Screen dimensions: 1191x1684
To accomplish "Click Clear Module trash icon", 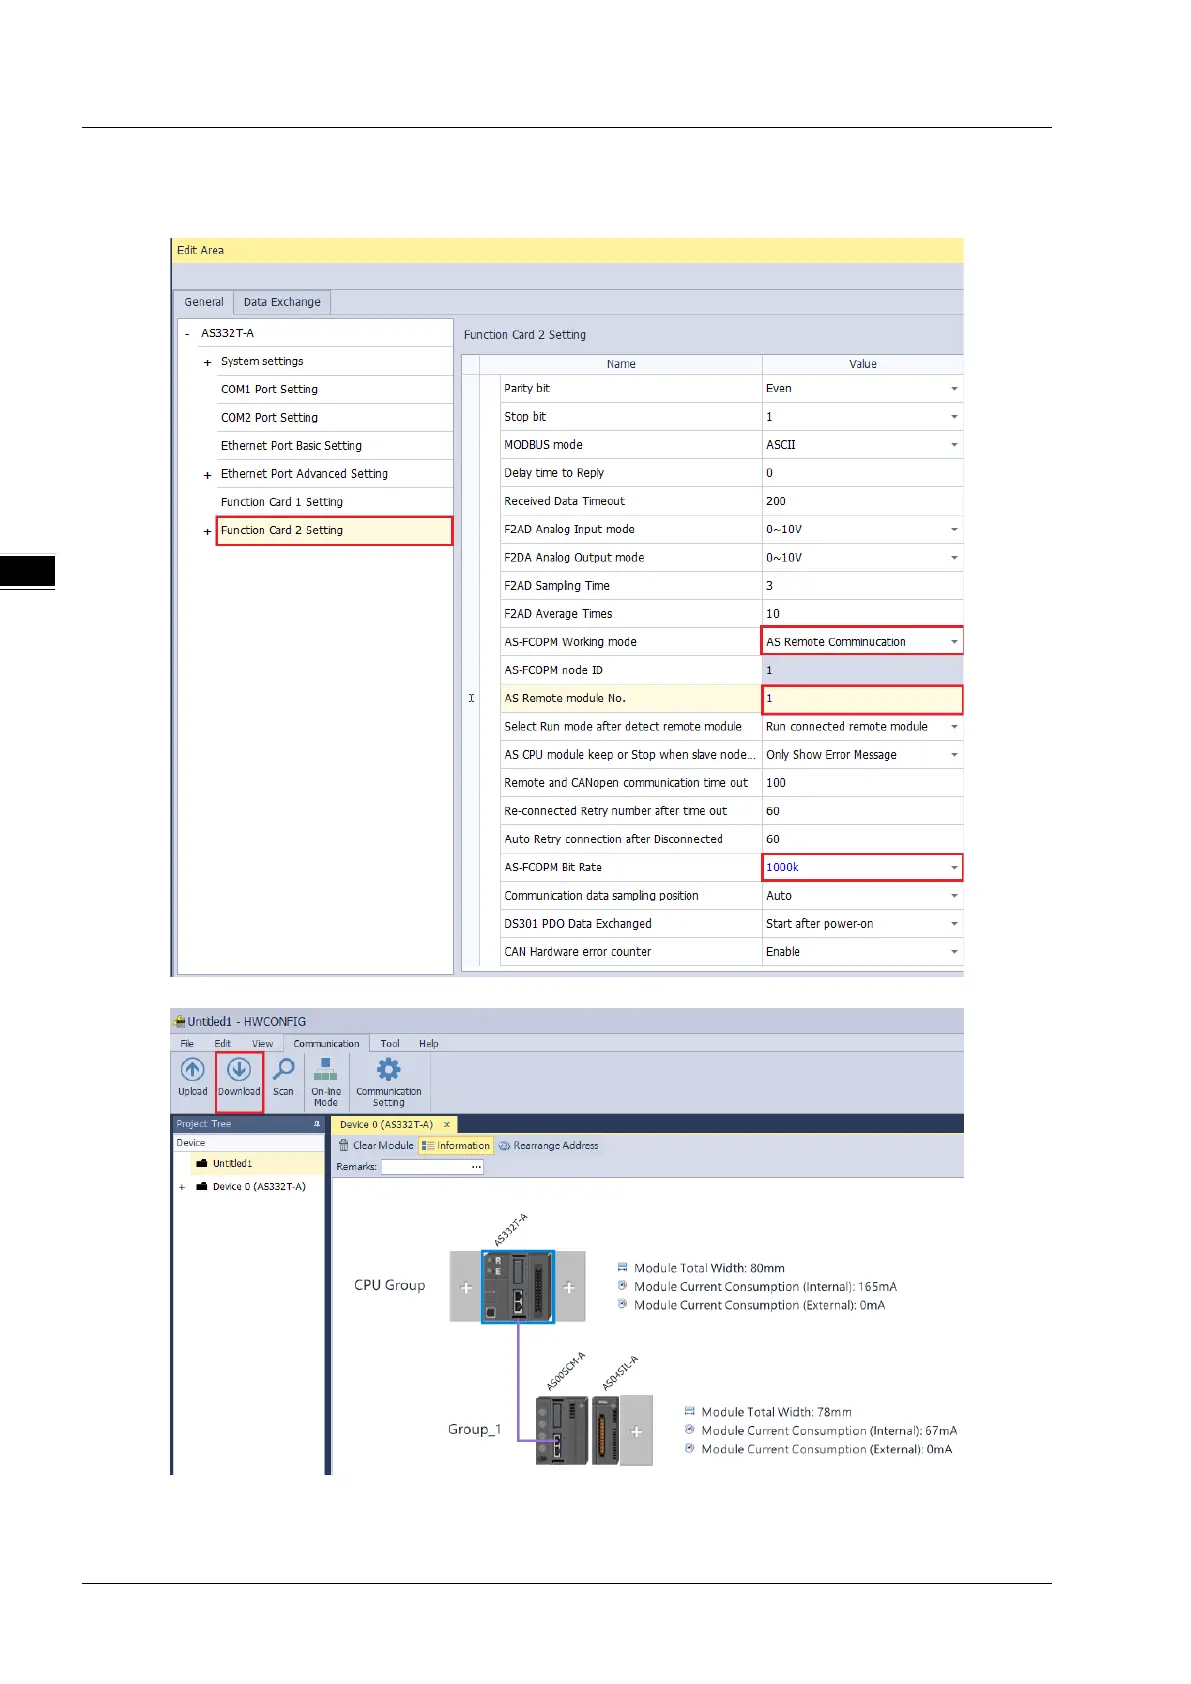I will coord(344,1146).
